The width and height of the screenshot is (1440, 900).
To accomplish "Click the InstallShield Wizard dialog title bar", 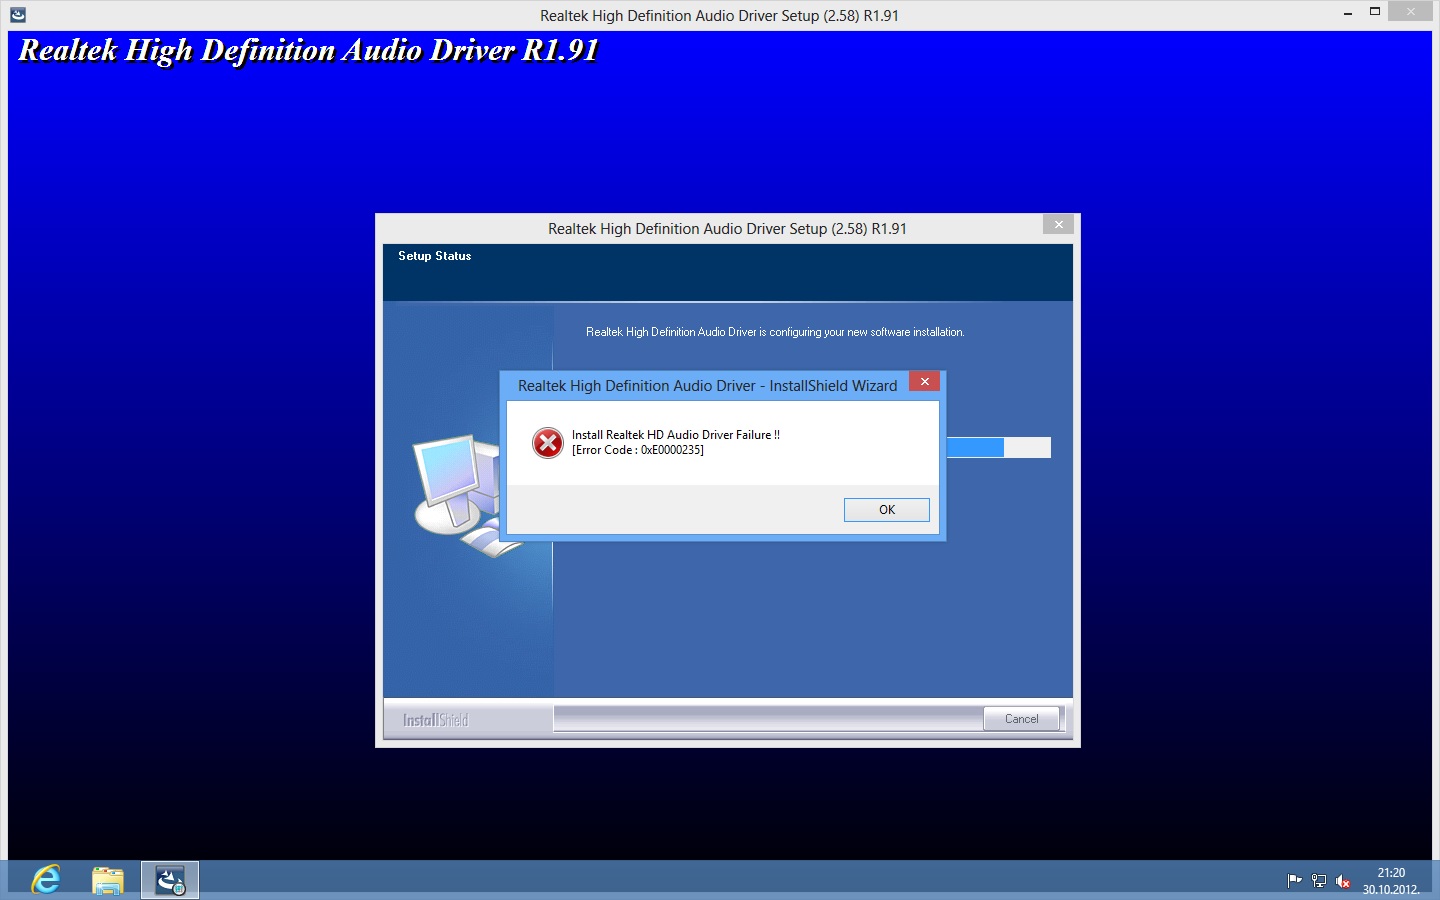I will tap(707, 386).
